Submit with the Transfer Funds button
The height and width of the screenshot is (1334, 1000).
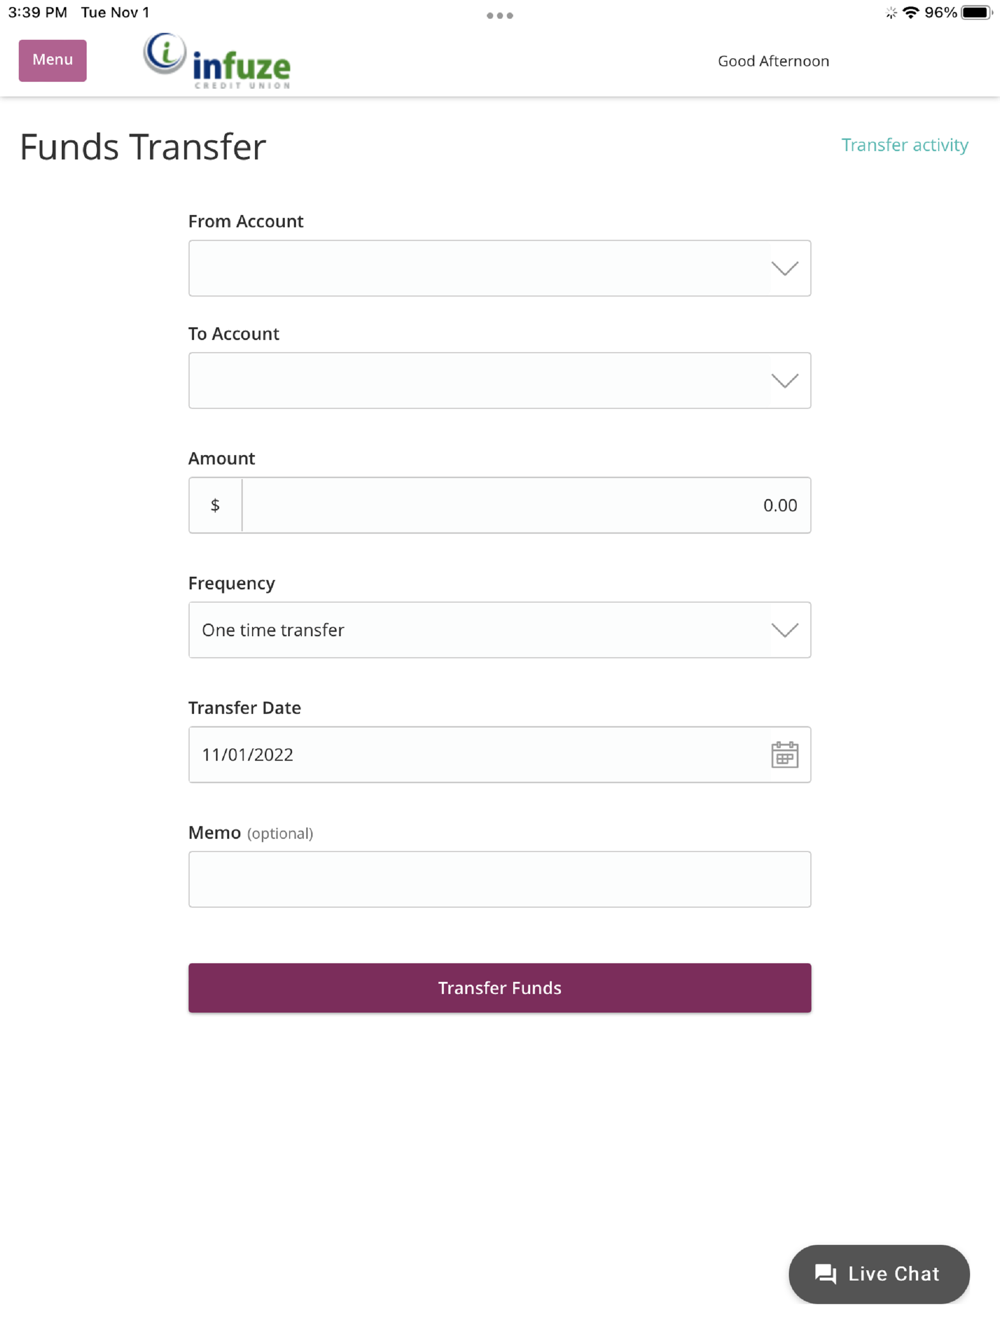[x=500, y=988]
